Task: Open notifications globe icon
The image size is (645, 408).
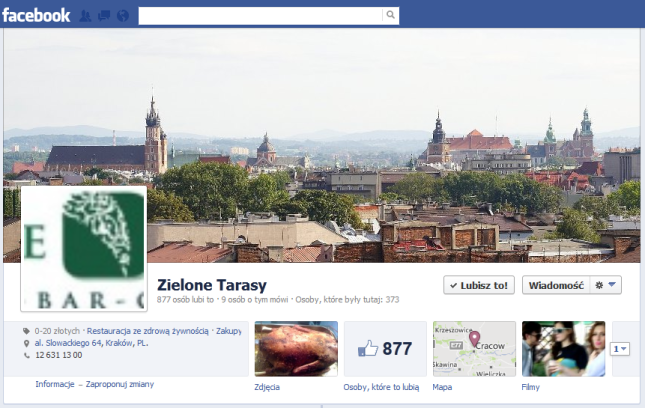Action: pyautogui.click(x=123, y=16)
